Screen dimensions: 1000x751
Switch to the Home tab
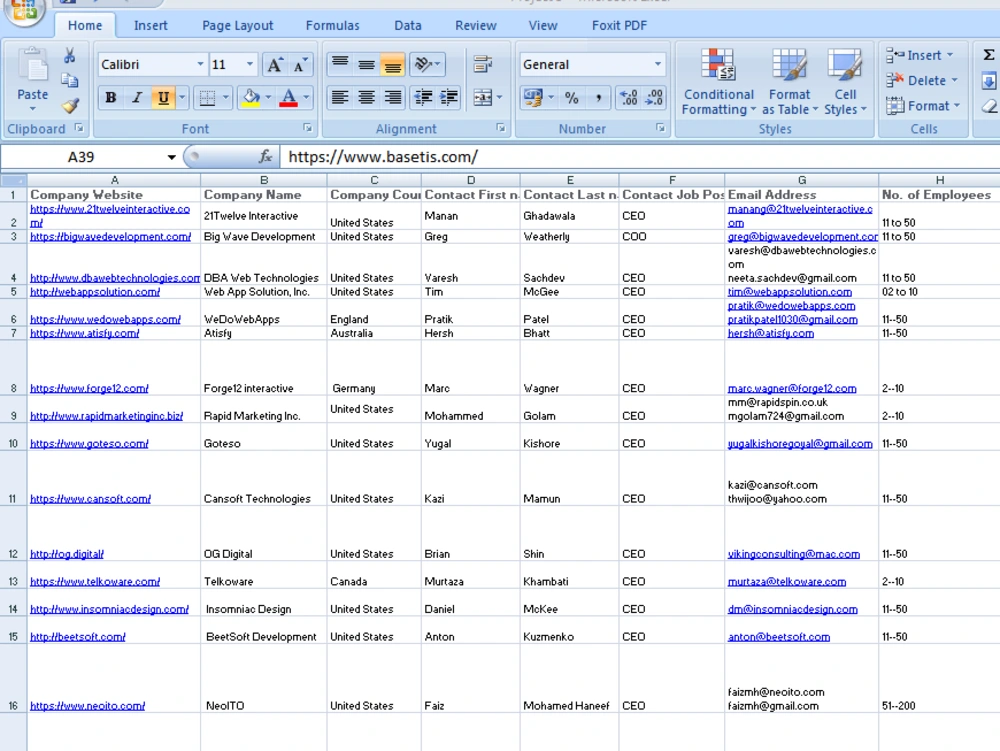coord(85,26)
